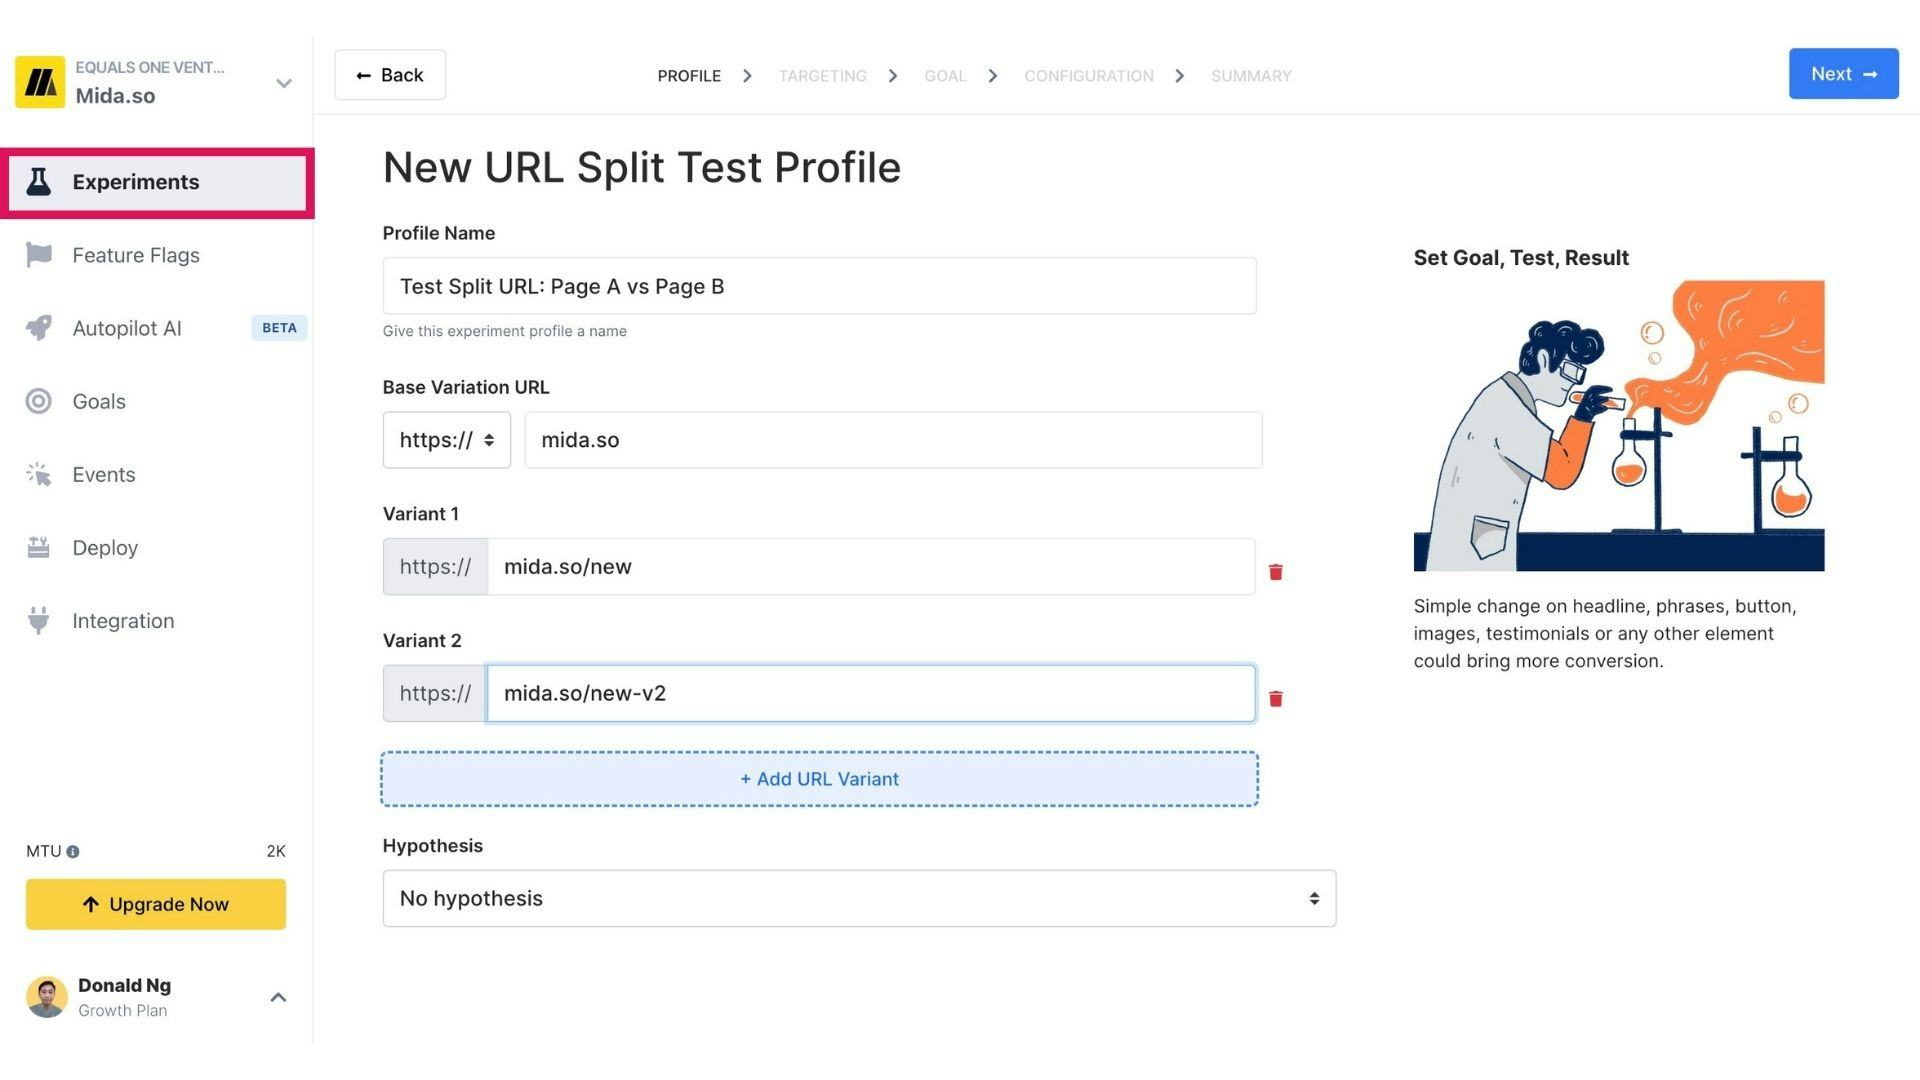This screenshot has width=1920, height=1080.
Task: Click Add URL Variant button
Action: 819,779
